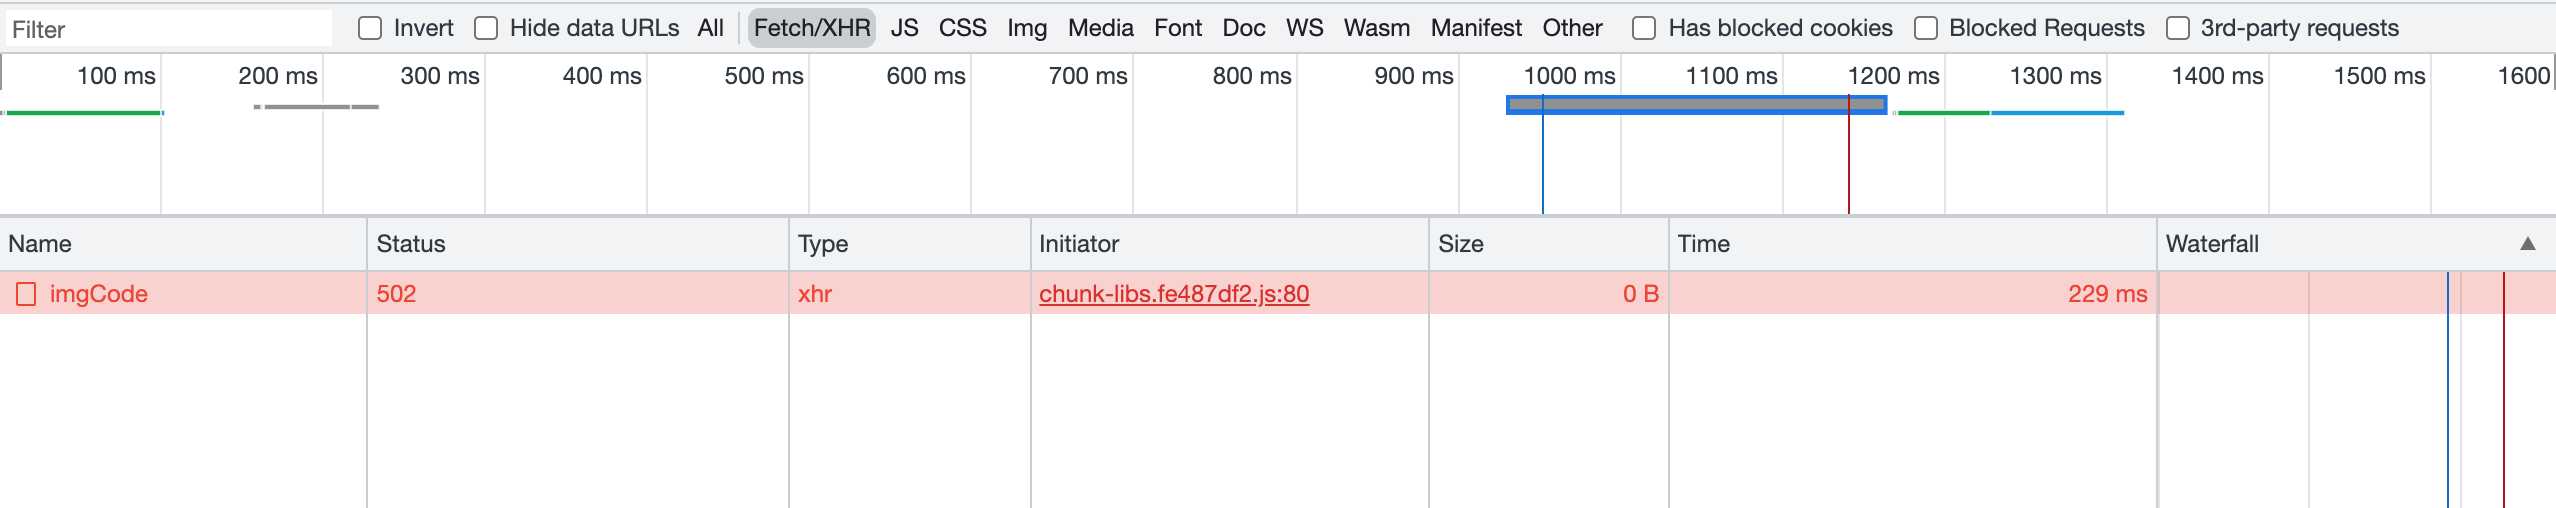Image resolution: width=2556 pixels, height=508 pixels.
Task: Show All request types
Action: pyautogui.click(x=710, y=28)
